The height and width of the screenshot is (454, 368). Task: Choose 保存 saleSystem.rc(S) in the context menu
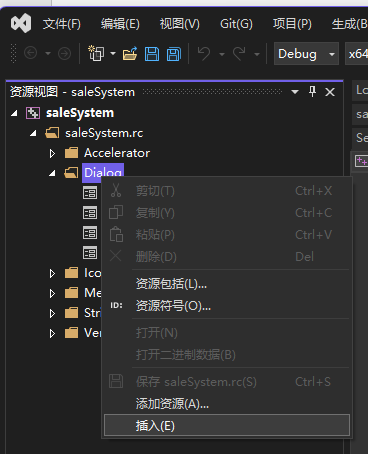(x=227, y=382)
